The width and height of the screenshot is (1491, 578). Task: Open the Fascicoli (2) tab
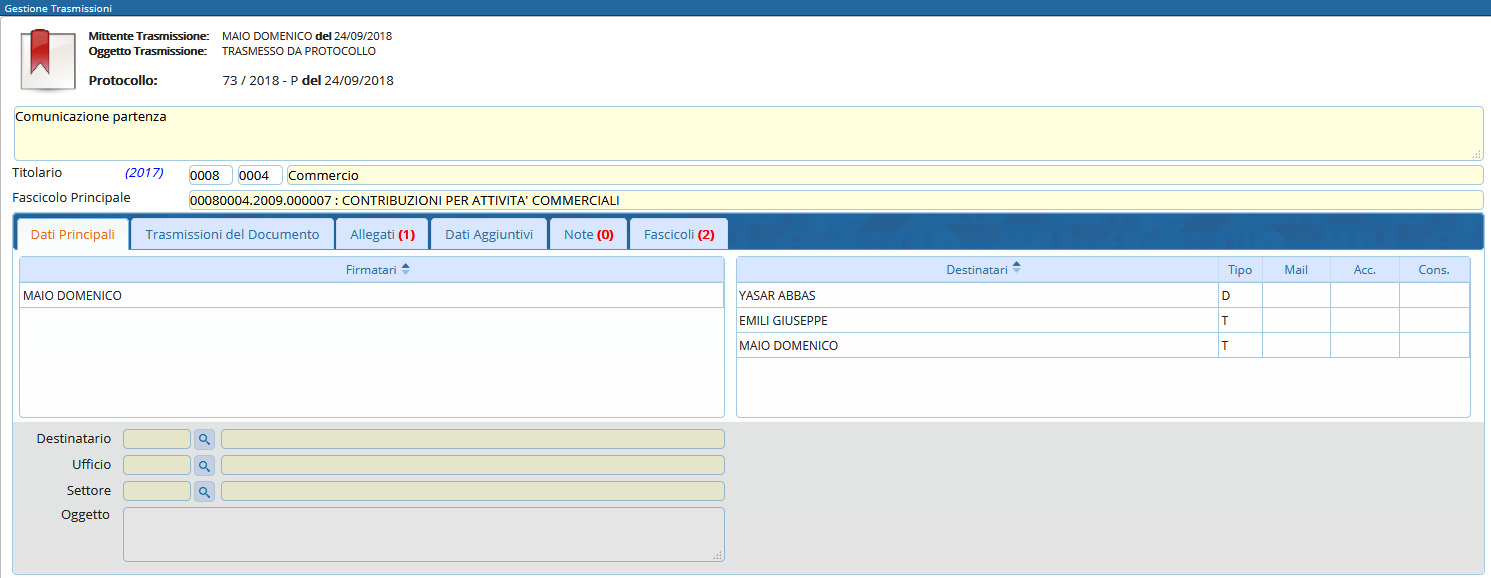[678, 234]
